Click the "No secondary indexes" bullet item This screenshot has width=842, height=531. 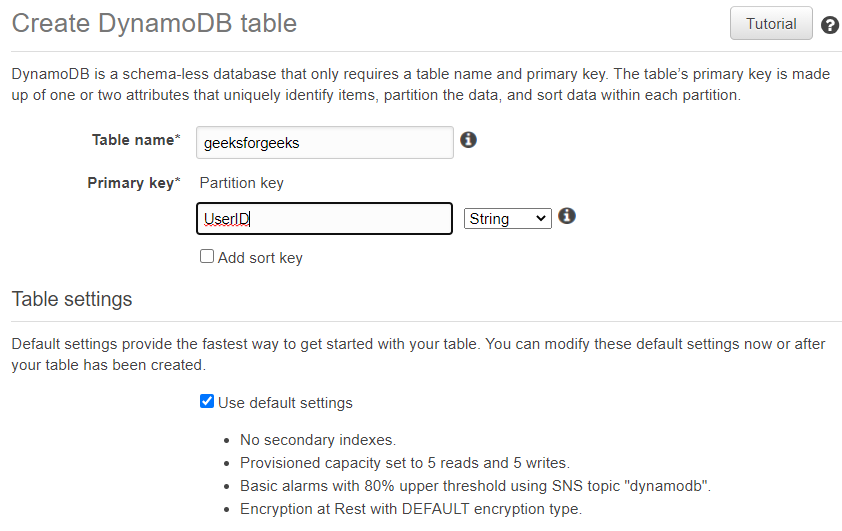tap(318, 440)
